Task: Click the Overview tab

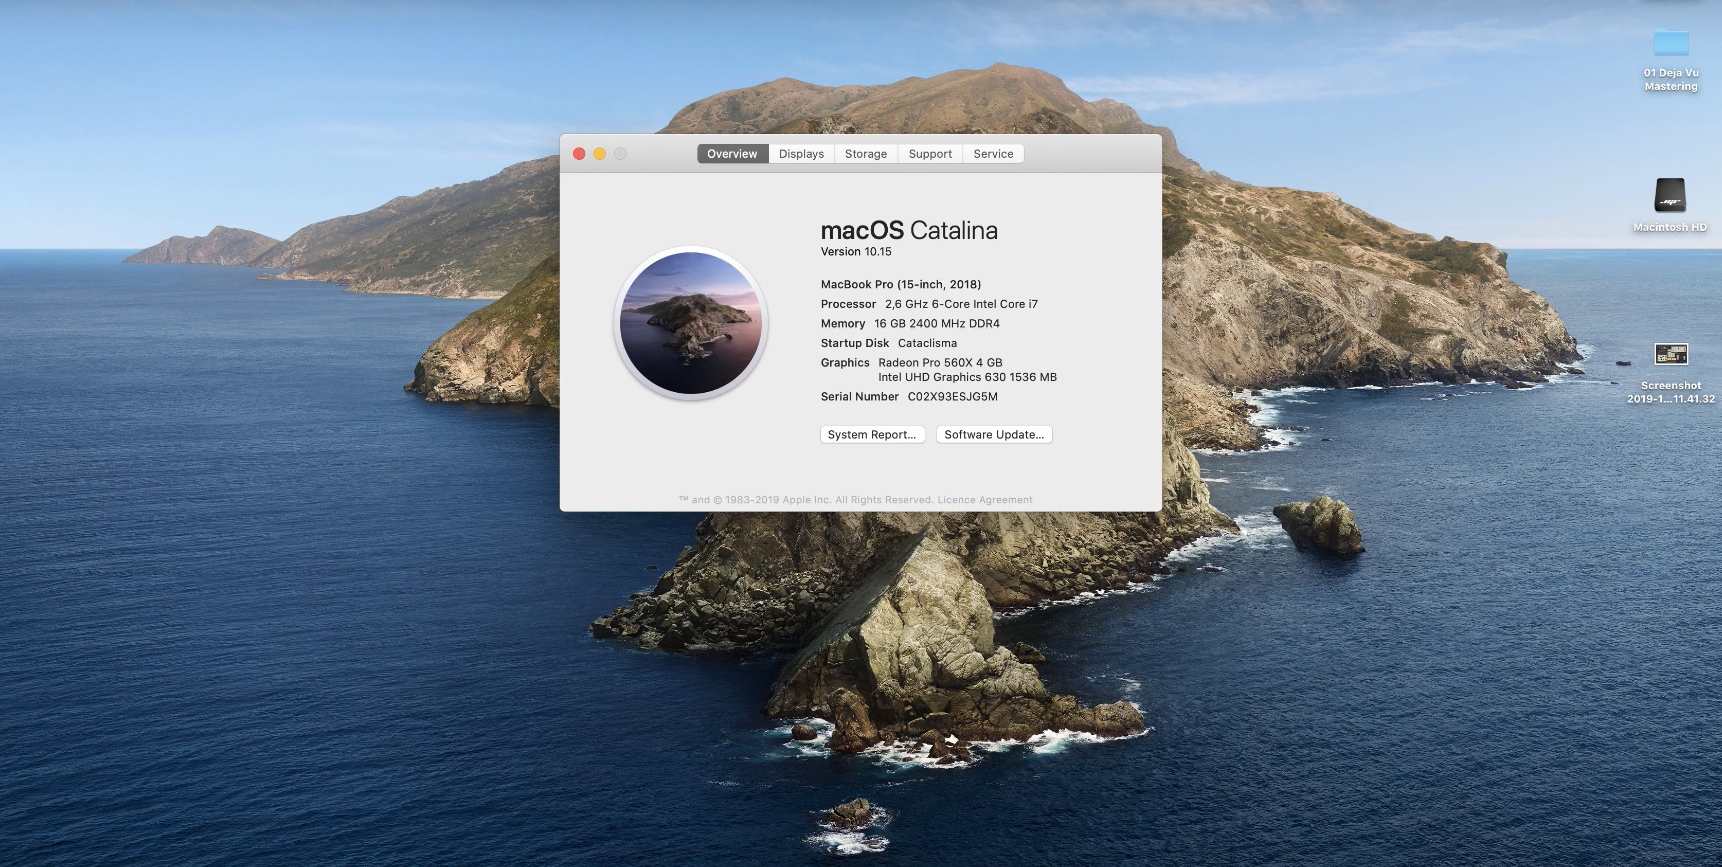Action: [x=732, y=154]
